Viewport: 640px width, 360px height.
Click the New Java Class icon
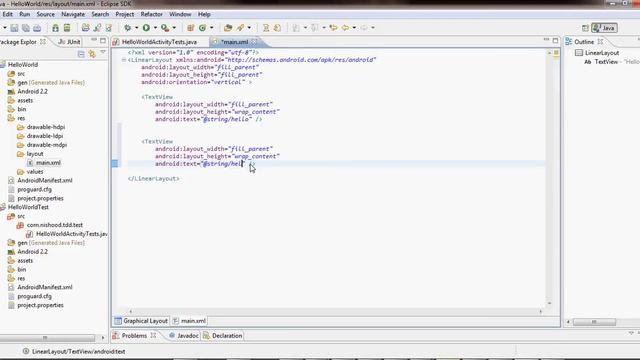click(202, 28)
